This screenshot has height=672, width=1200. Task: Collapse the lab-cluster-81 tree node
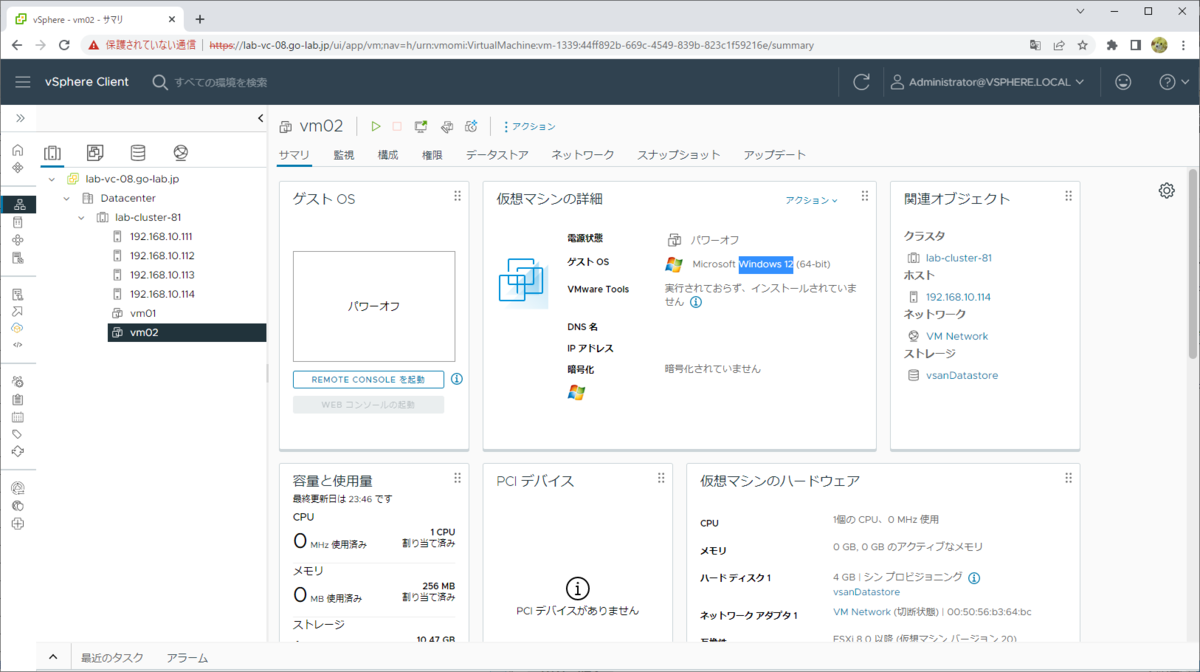(82, 217)
